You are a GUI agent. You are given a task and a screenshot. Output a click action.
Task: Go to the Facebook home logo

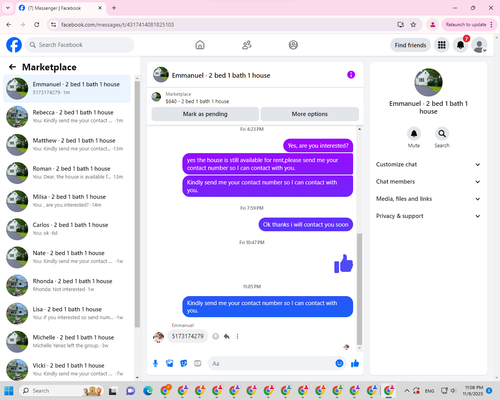[14, 45]
